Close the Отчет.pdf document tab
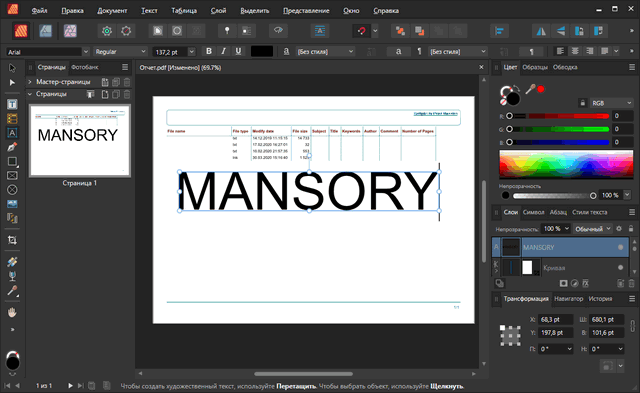 click(x=481, y=67)
